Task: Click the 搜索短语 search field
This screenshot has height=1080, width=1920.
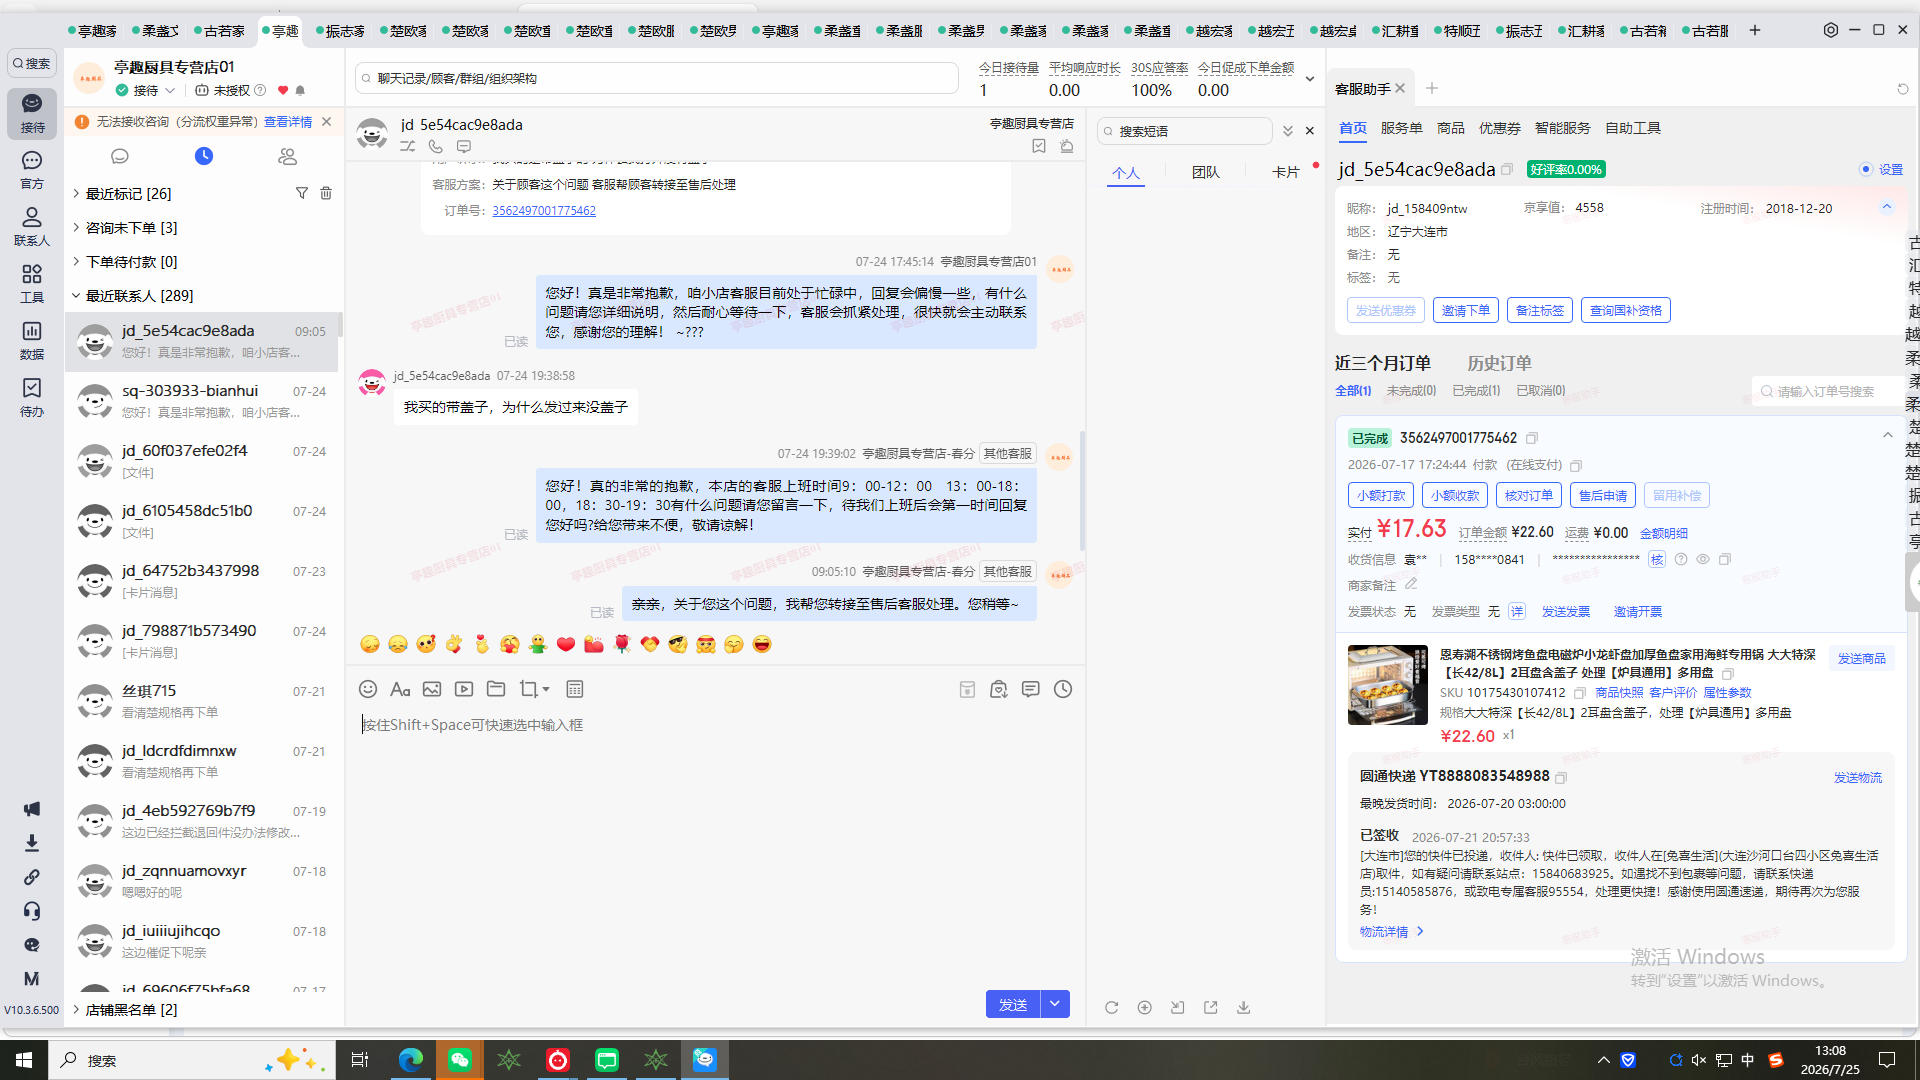Action: [x=1185, y=131]
